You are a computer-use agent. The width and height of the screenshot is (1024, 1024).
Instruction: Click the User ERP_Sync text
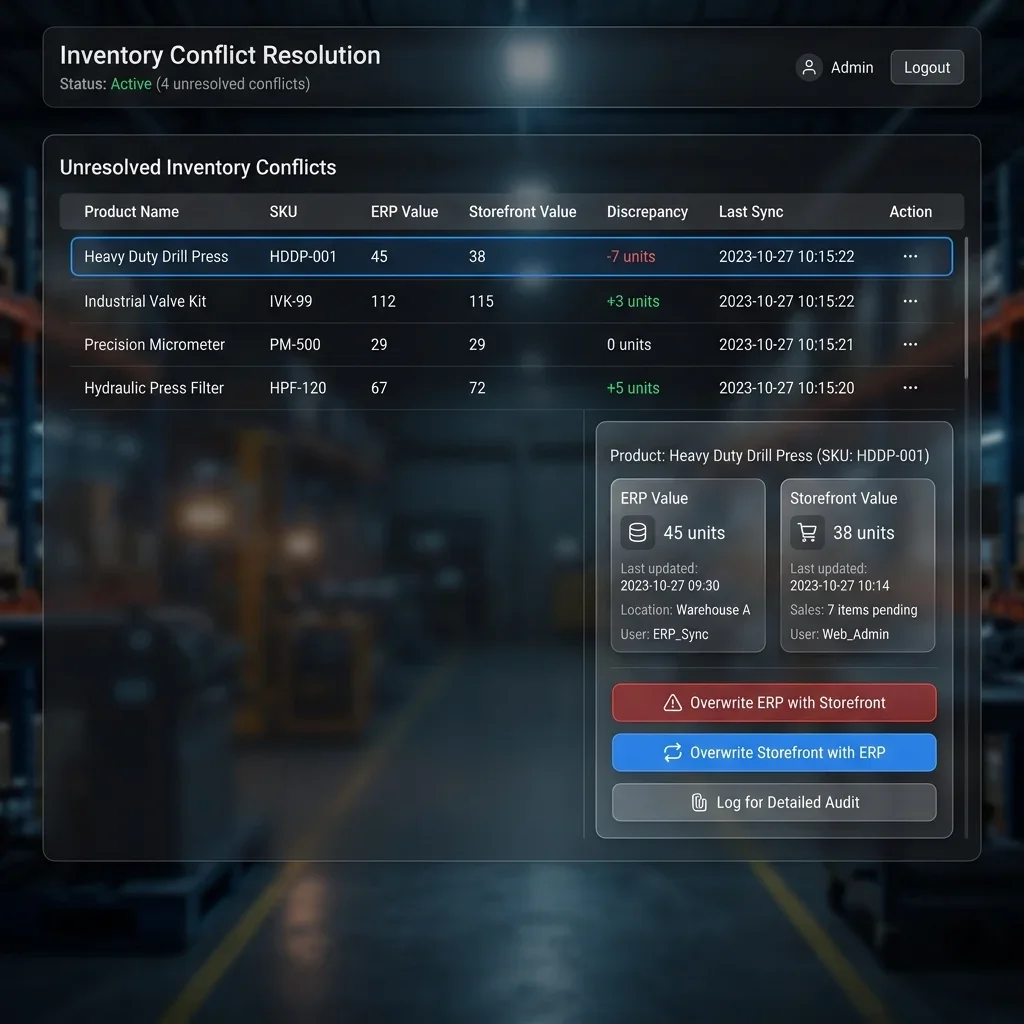point(664,634)
